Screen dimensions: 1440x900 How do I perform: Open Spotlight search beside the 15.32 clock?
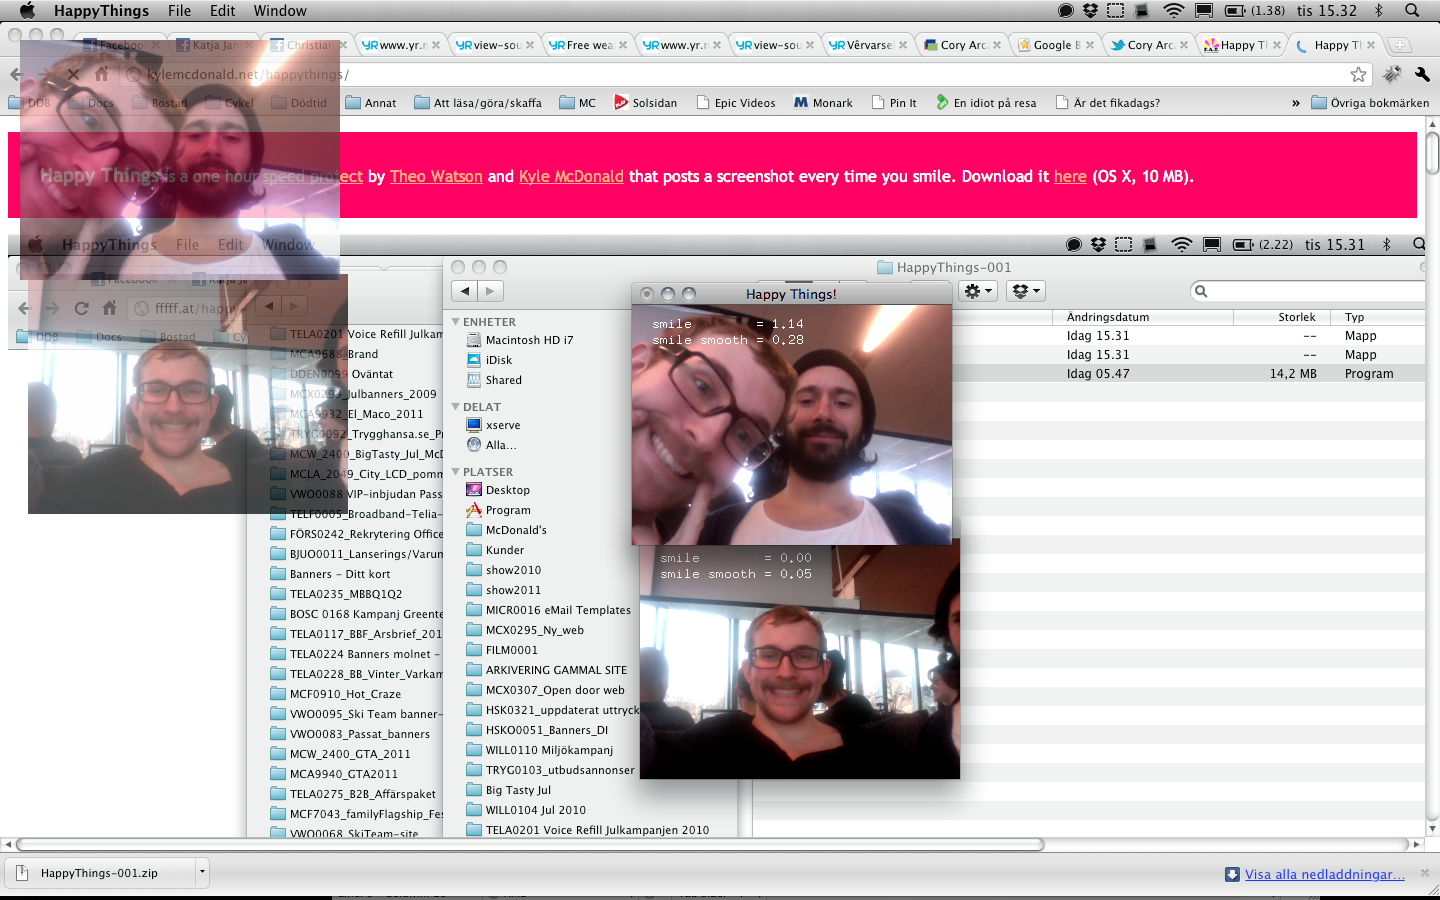[x=1412, y=11]
